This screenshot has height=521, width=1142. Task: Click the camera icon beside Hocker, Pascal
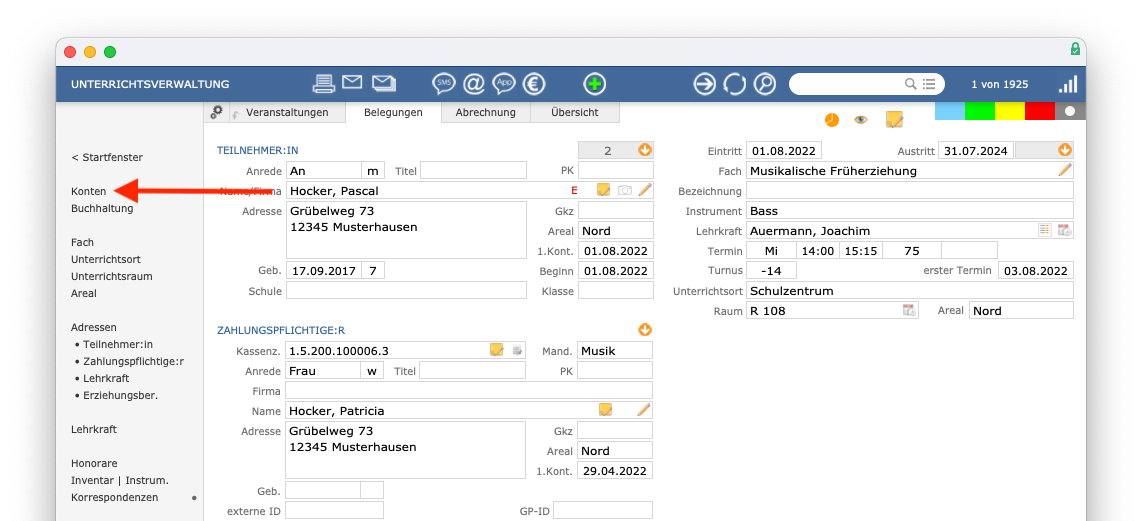(624, 190)
